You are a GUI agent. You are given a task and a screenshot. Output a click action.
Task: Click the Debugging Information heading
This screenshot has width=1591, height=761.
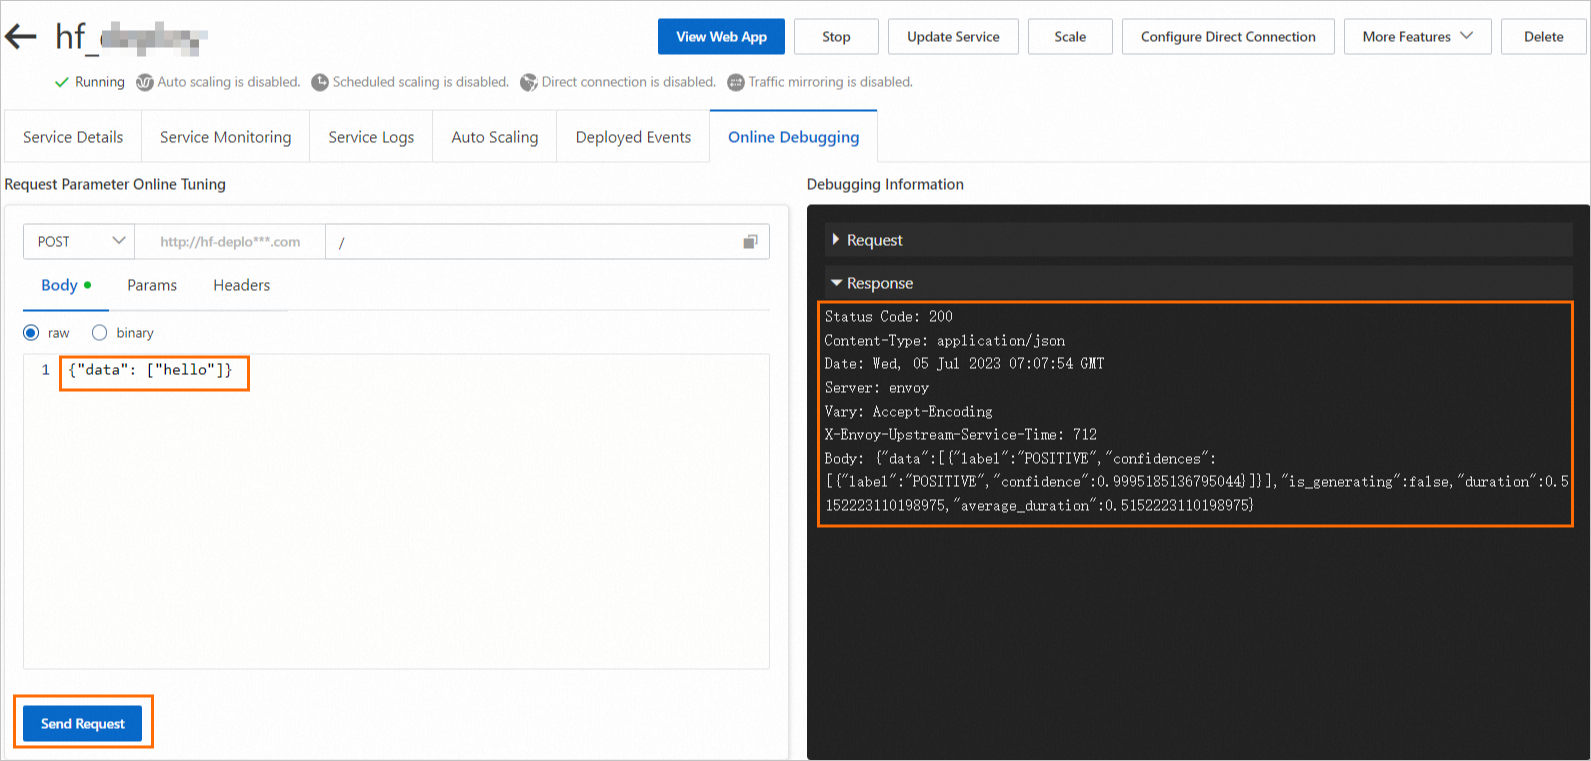click(885, 184)
